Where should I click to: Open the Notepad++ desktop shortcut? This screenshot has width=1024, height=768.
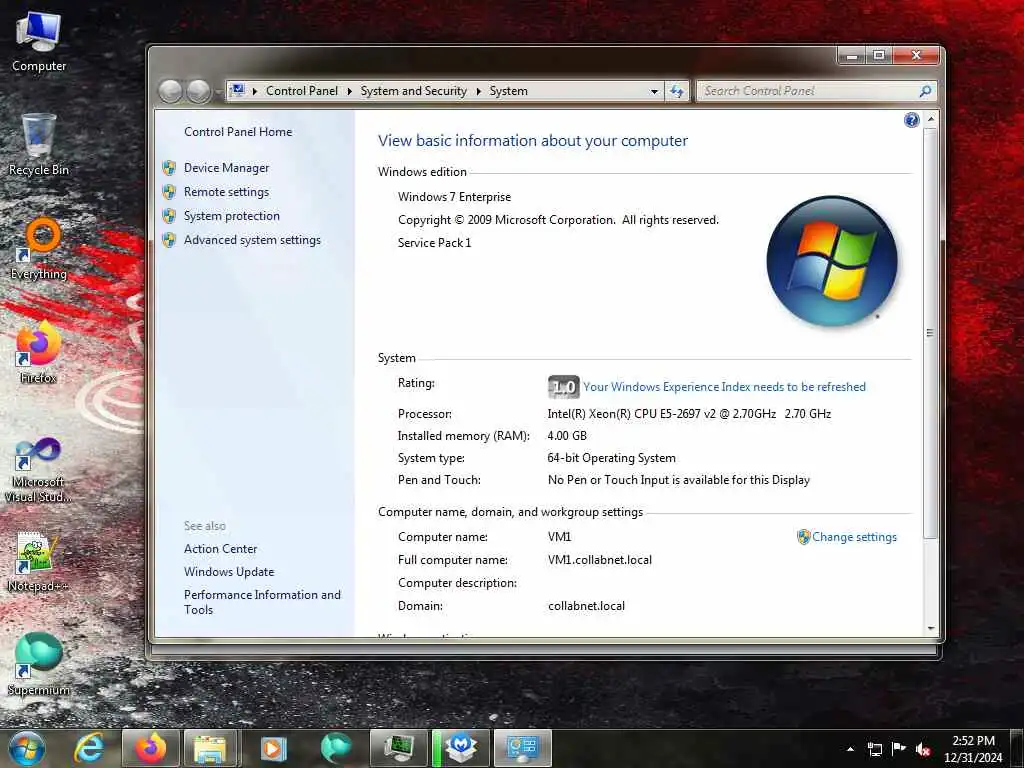38,562
